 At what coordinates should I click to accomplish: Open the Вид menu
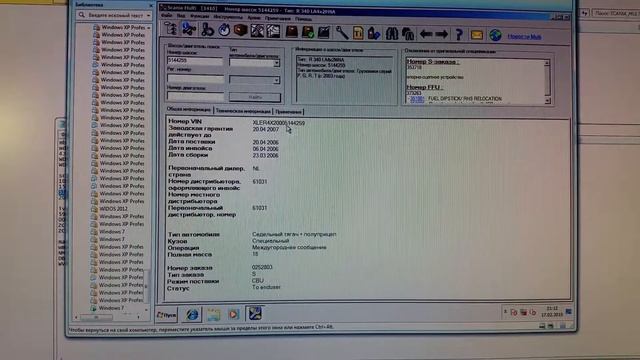180,16
